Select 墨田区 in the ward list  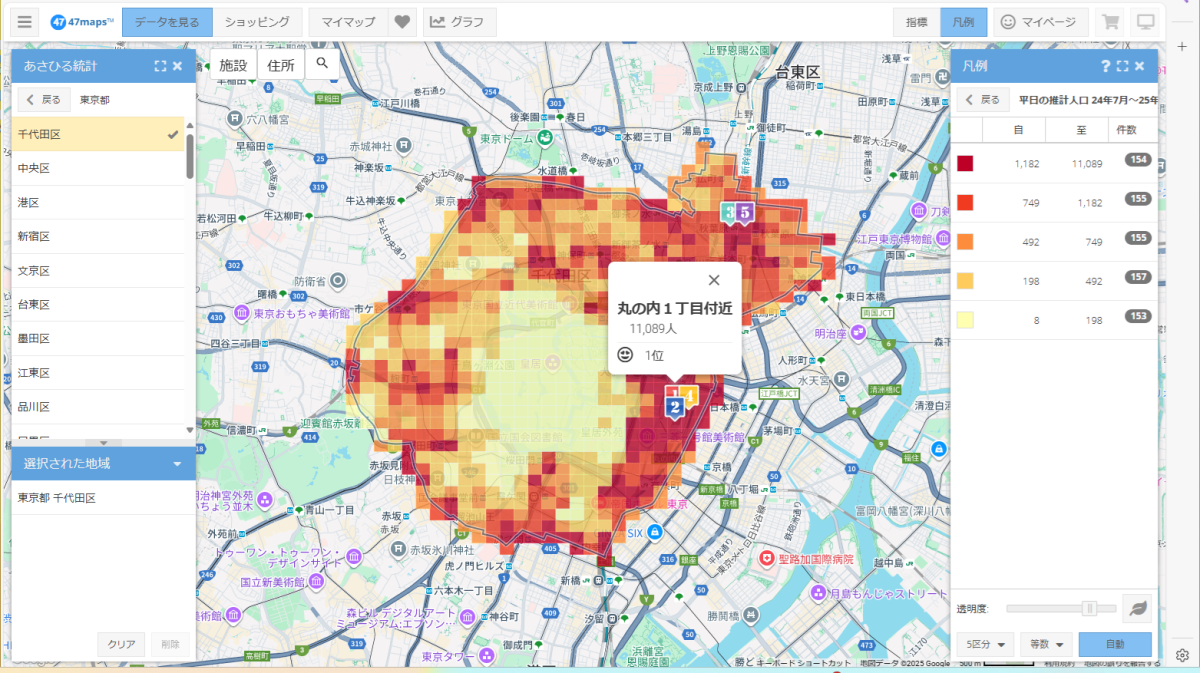tap(98, 339)
